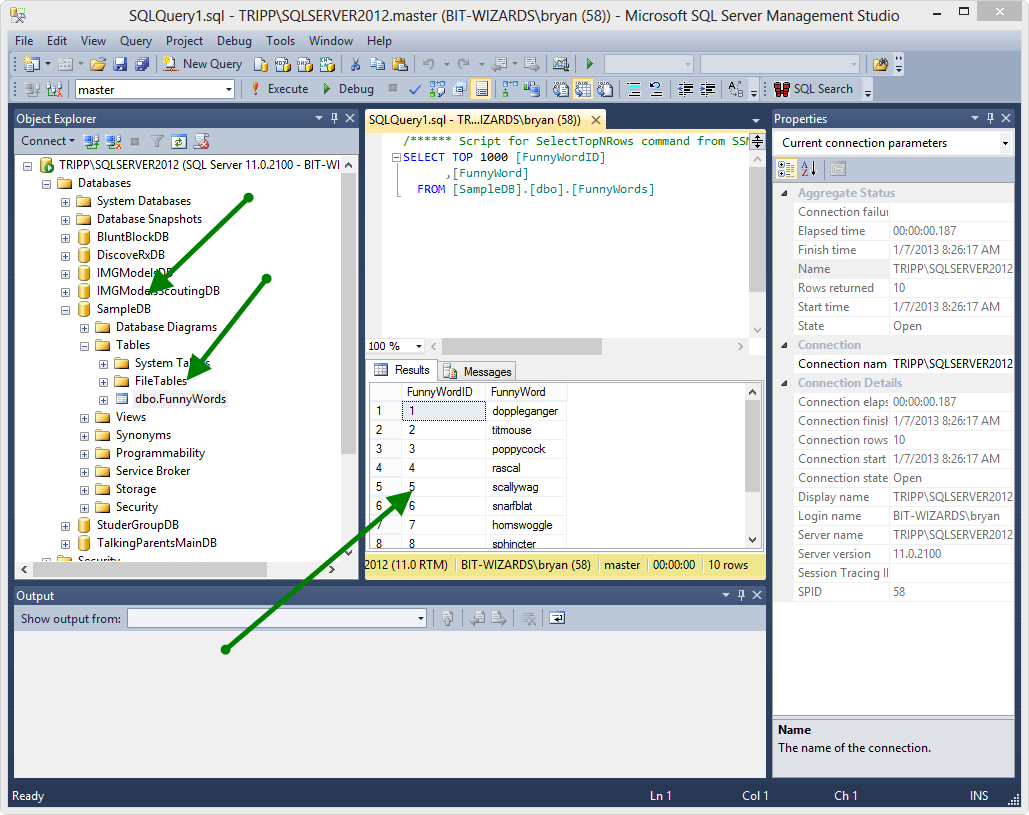Open the Query menu
Image resolution: width=1029 pixels, height=815 pixels.
tap(136, 41)
